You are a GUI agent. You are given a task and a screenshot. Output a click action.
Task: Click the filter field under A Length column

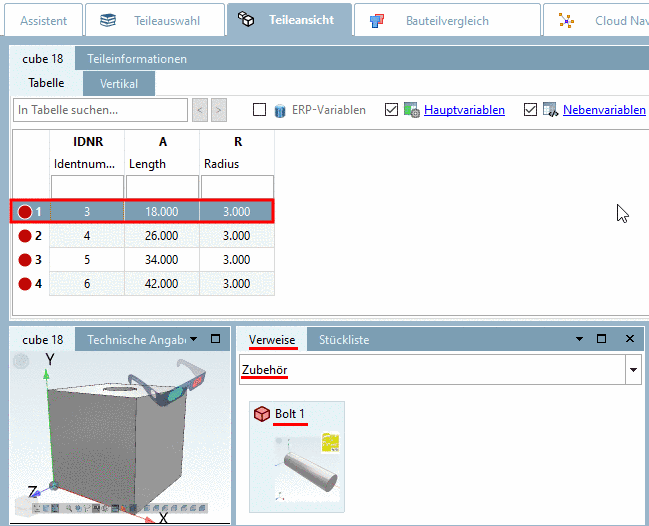(162, 187)
